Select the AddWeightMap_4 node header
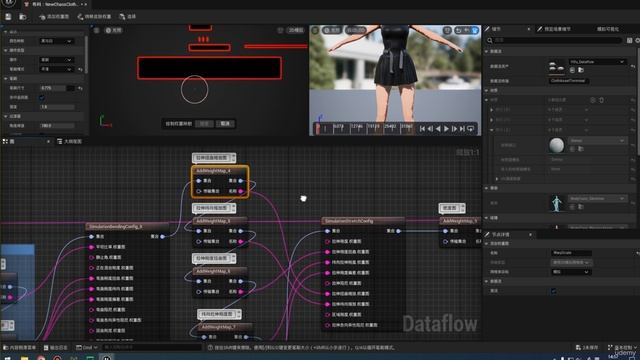640x360 pixels. (x=220, y=171)
